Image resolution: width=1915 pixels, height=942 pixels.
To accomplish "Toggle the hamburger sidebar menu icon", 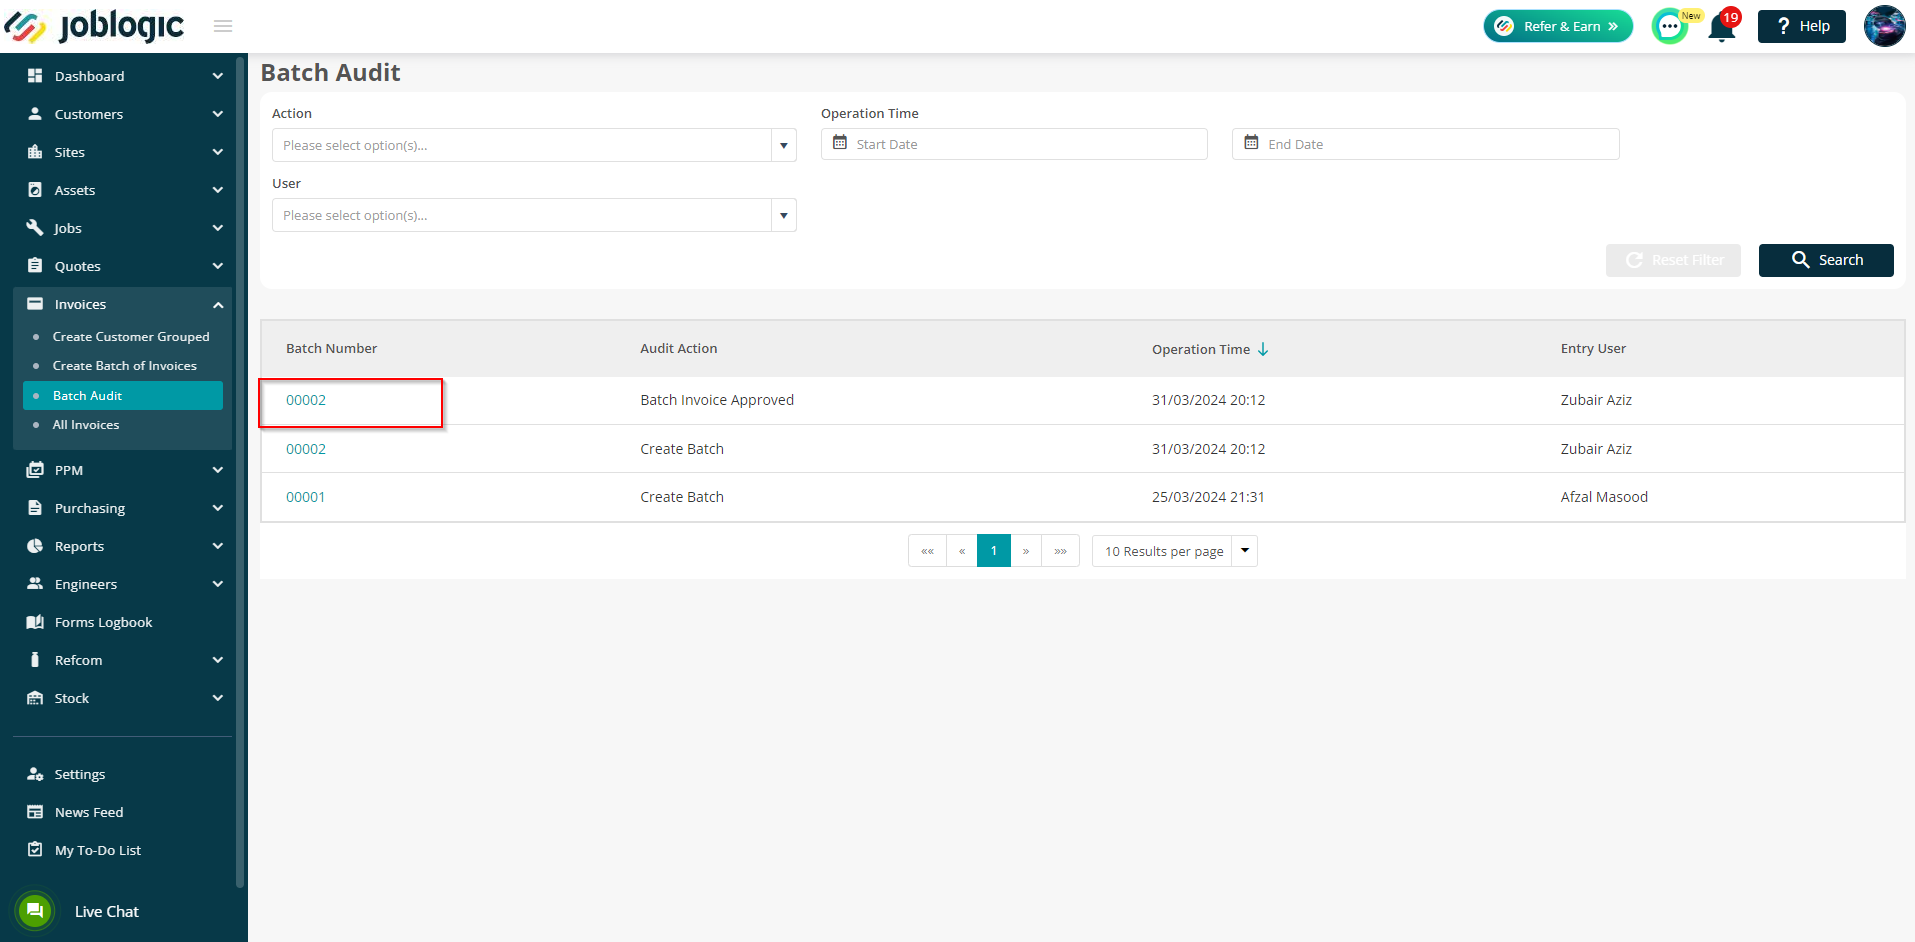I will click(223, 26).
